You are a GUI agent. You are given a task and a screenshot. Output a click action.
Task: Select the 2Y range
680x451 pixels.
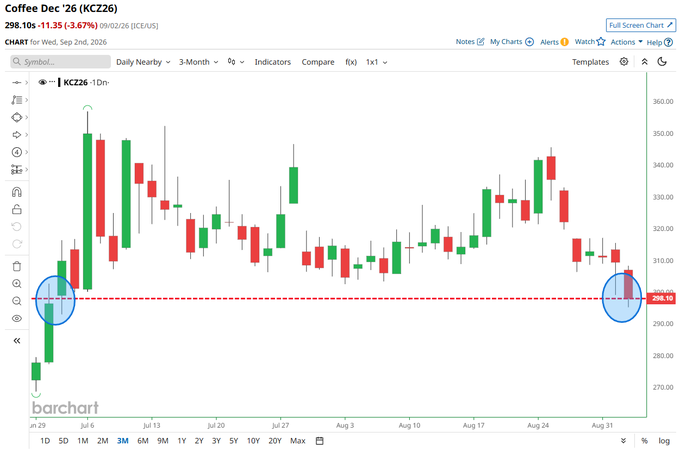pos(199,441)
